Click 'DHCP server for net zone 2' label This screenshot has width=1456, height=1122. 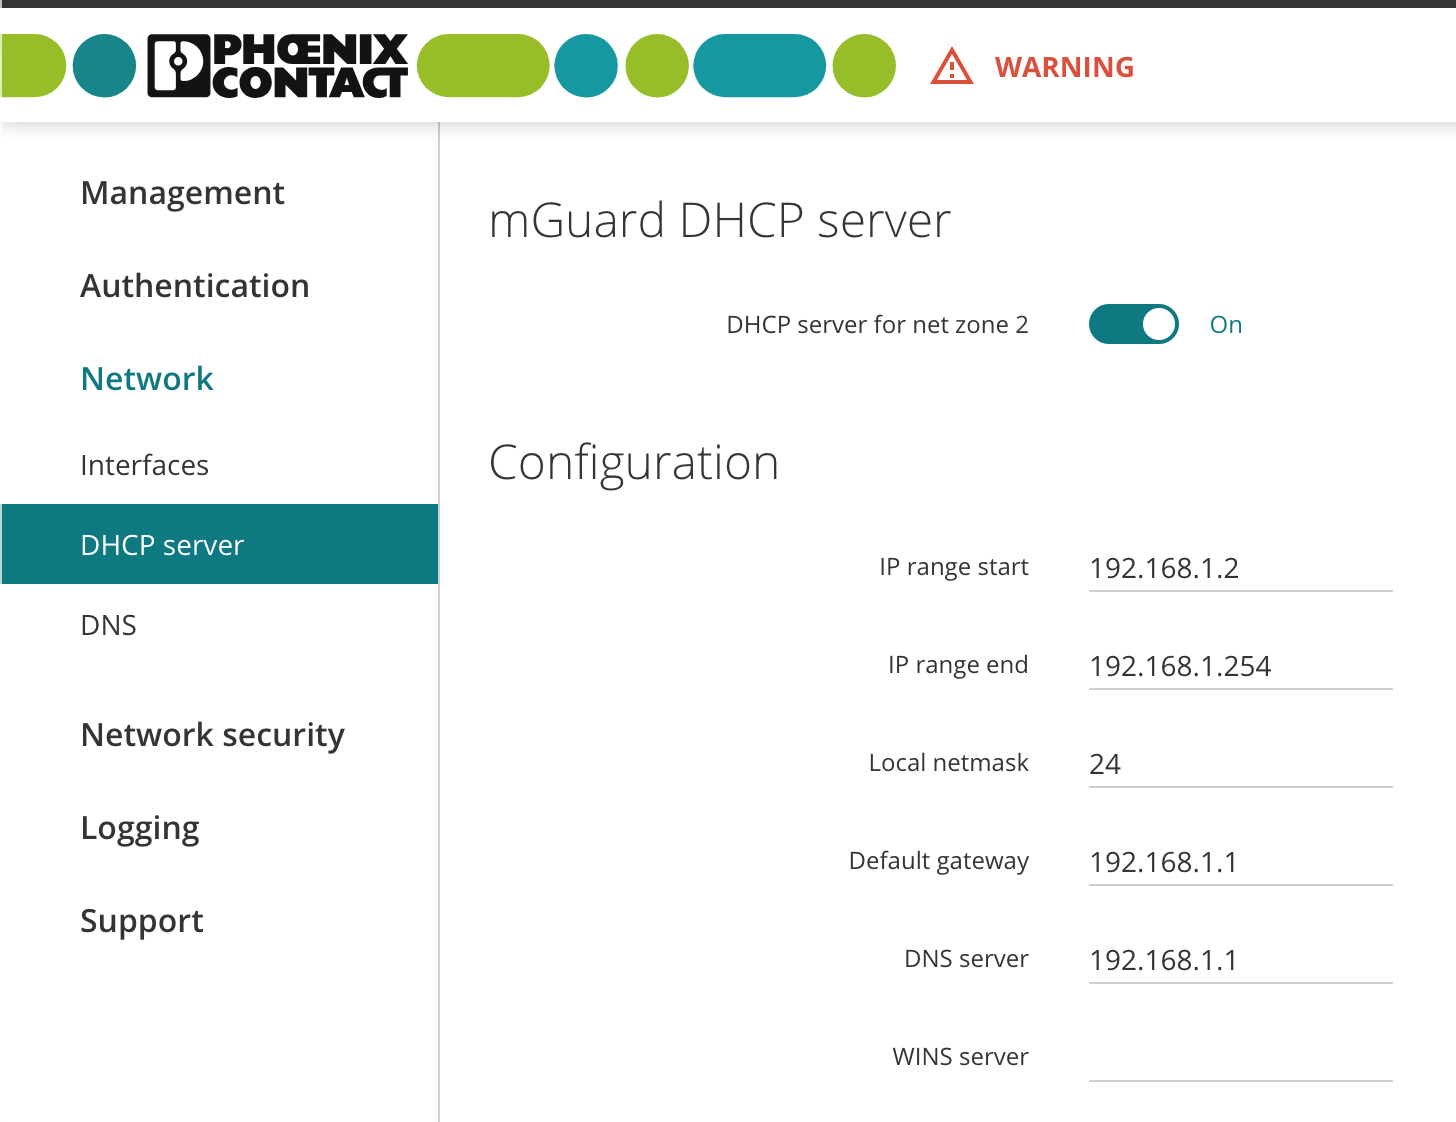click(x=877, y=325)
